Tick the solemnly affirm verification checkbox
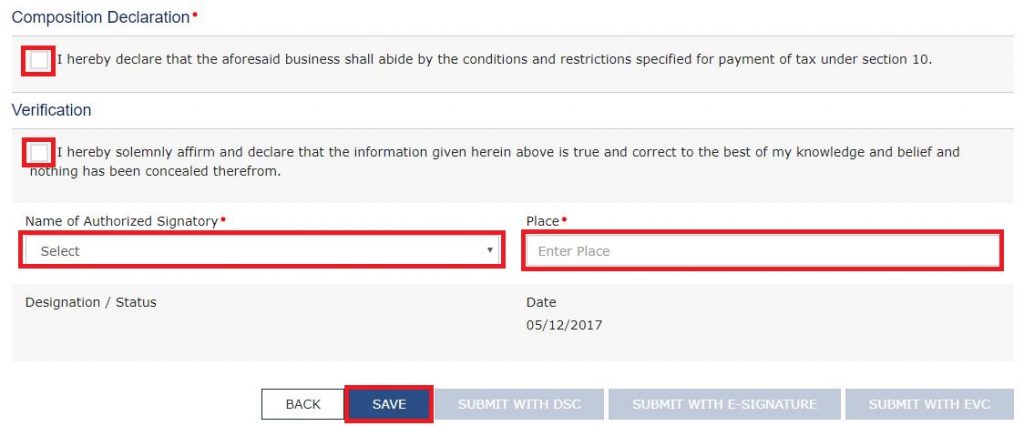 [38, 153]
